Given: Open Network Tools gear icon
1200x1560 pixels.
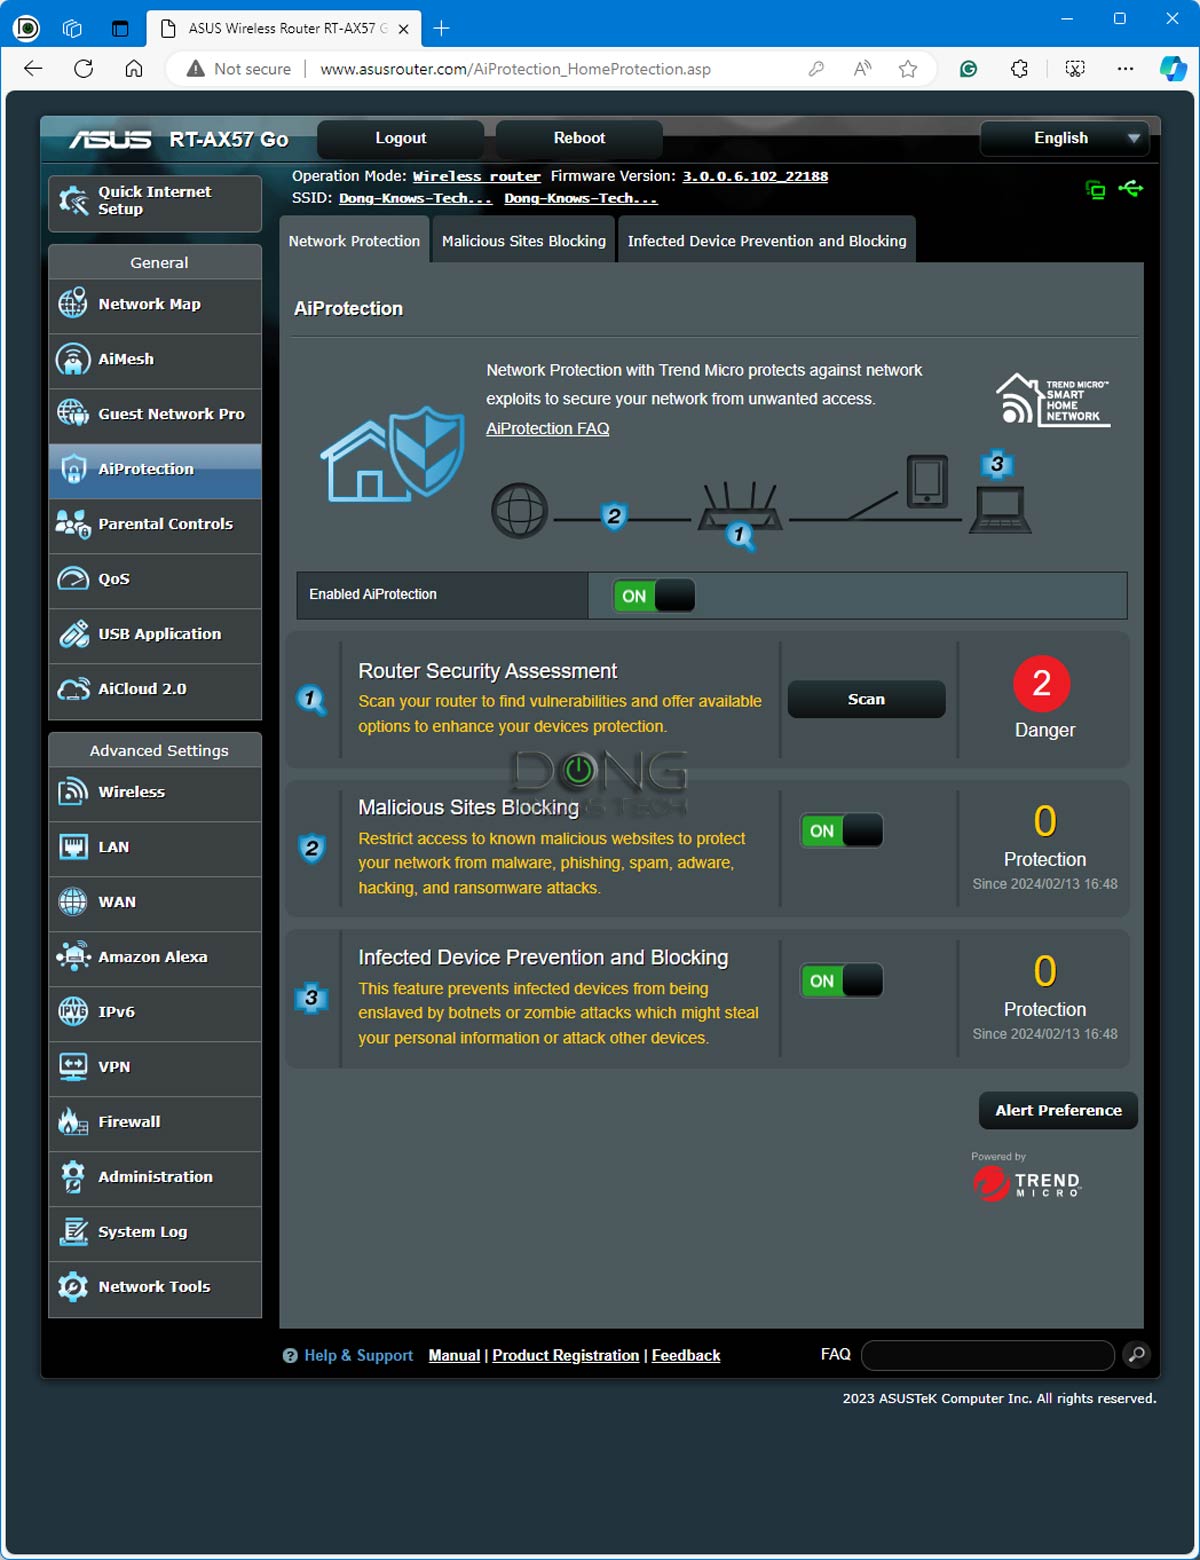Looking at the screenshot, I should pos(73,1287).
